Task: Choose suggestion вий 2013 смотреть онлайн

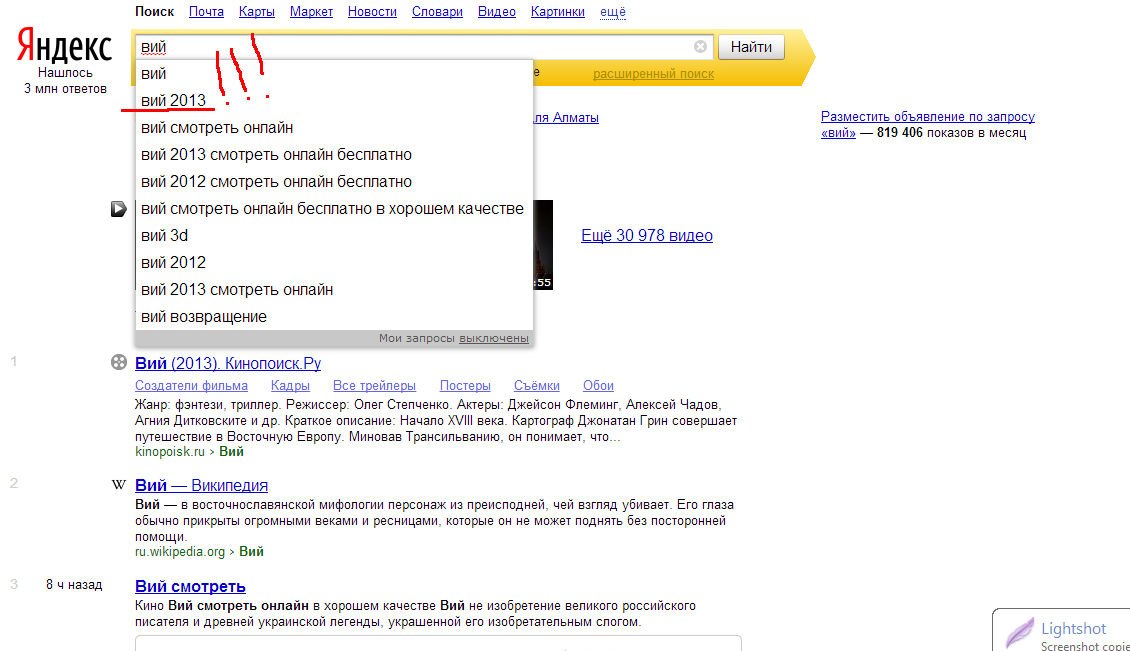Action: (x=334, y=290)
